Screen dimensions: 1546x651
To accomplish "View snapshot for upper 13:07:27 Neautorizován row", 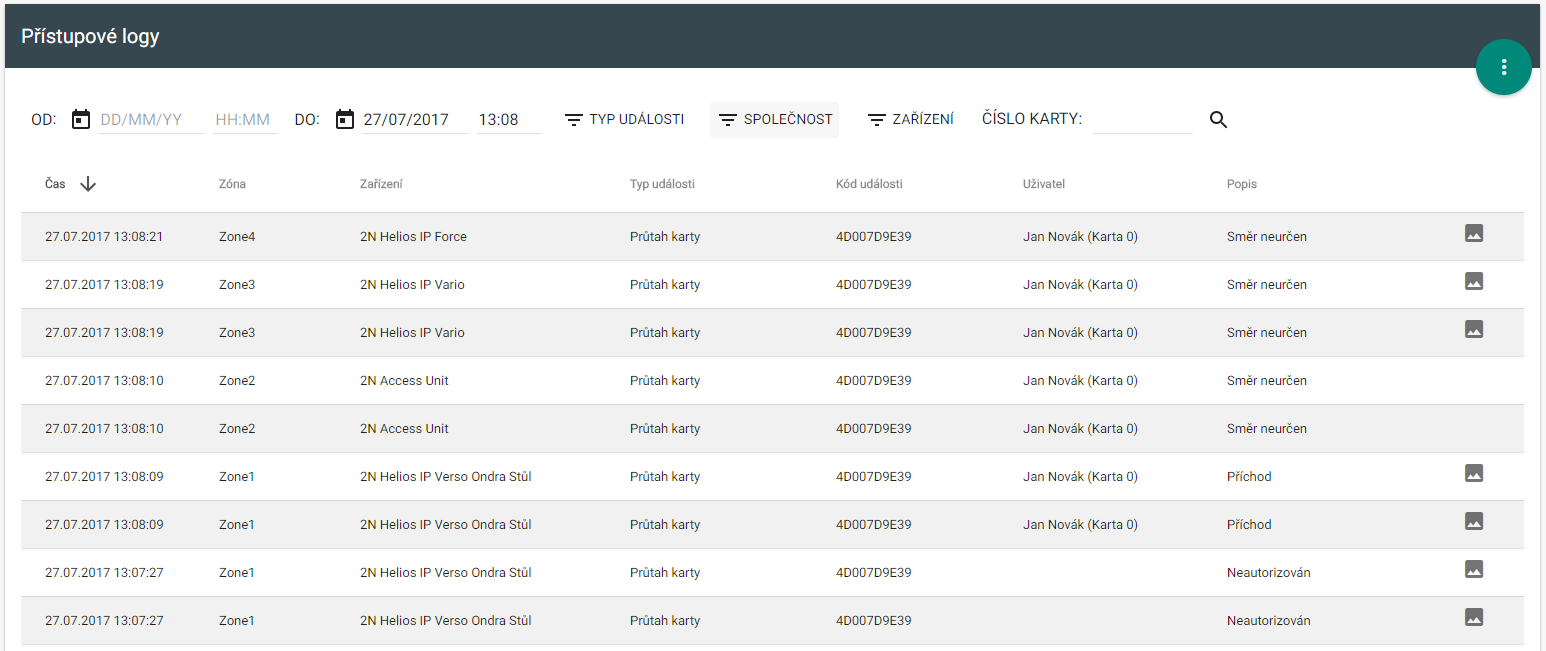I will click(1473, 569).
